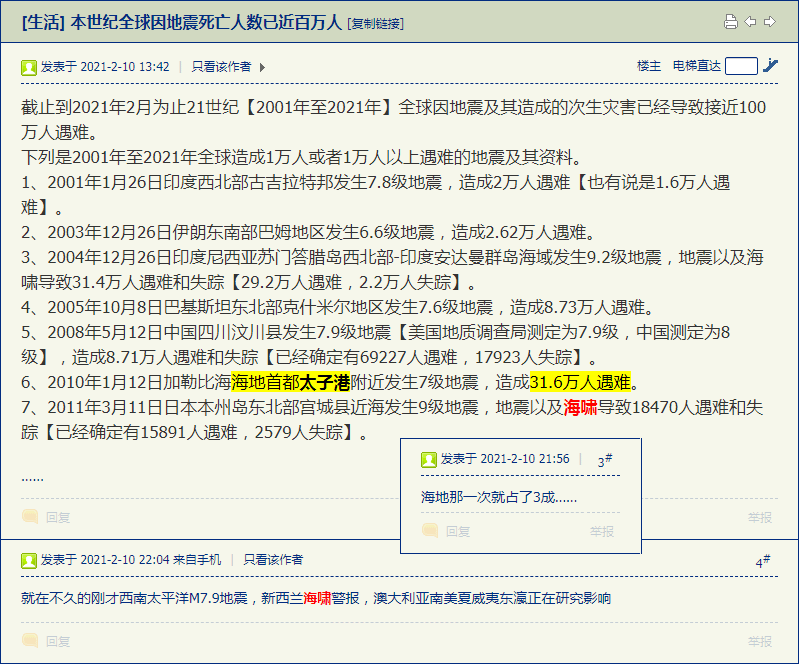The width and height of the screenshot is (799, 664).
Task: Click the elevator jump arrow icon
Action: point(770,66)
